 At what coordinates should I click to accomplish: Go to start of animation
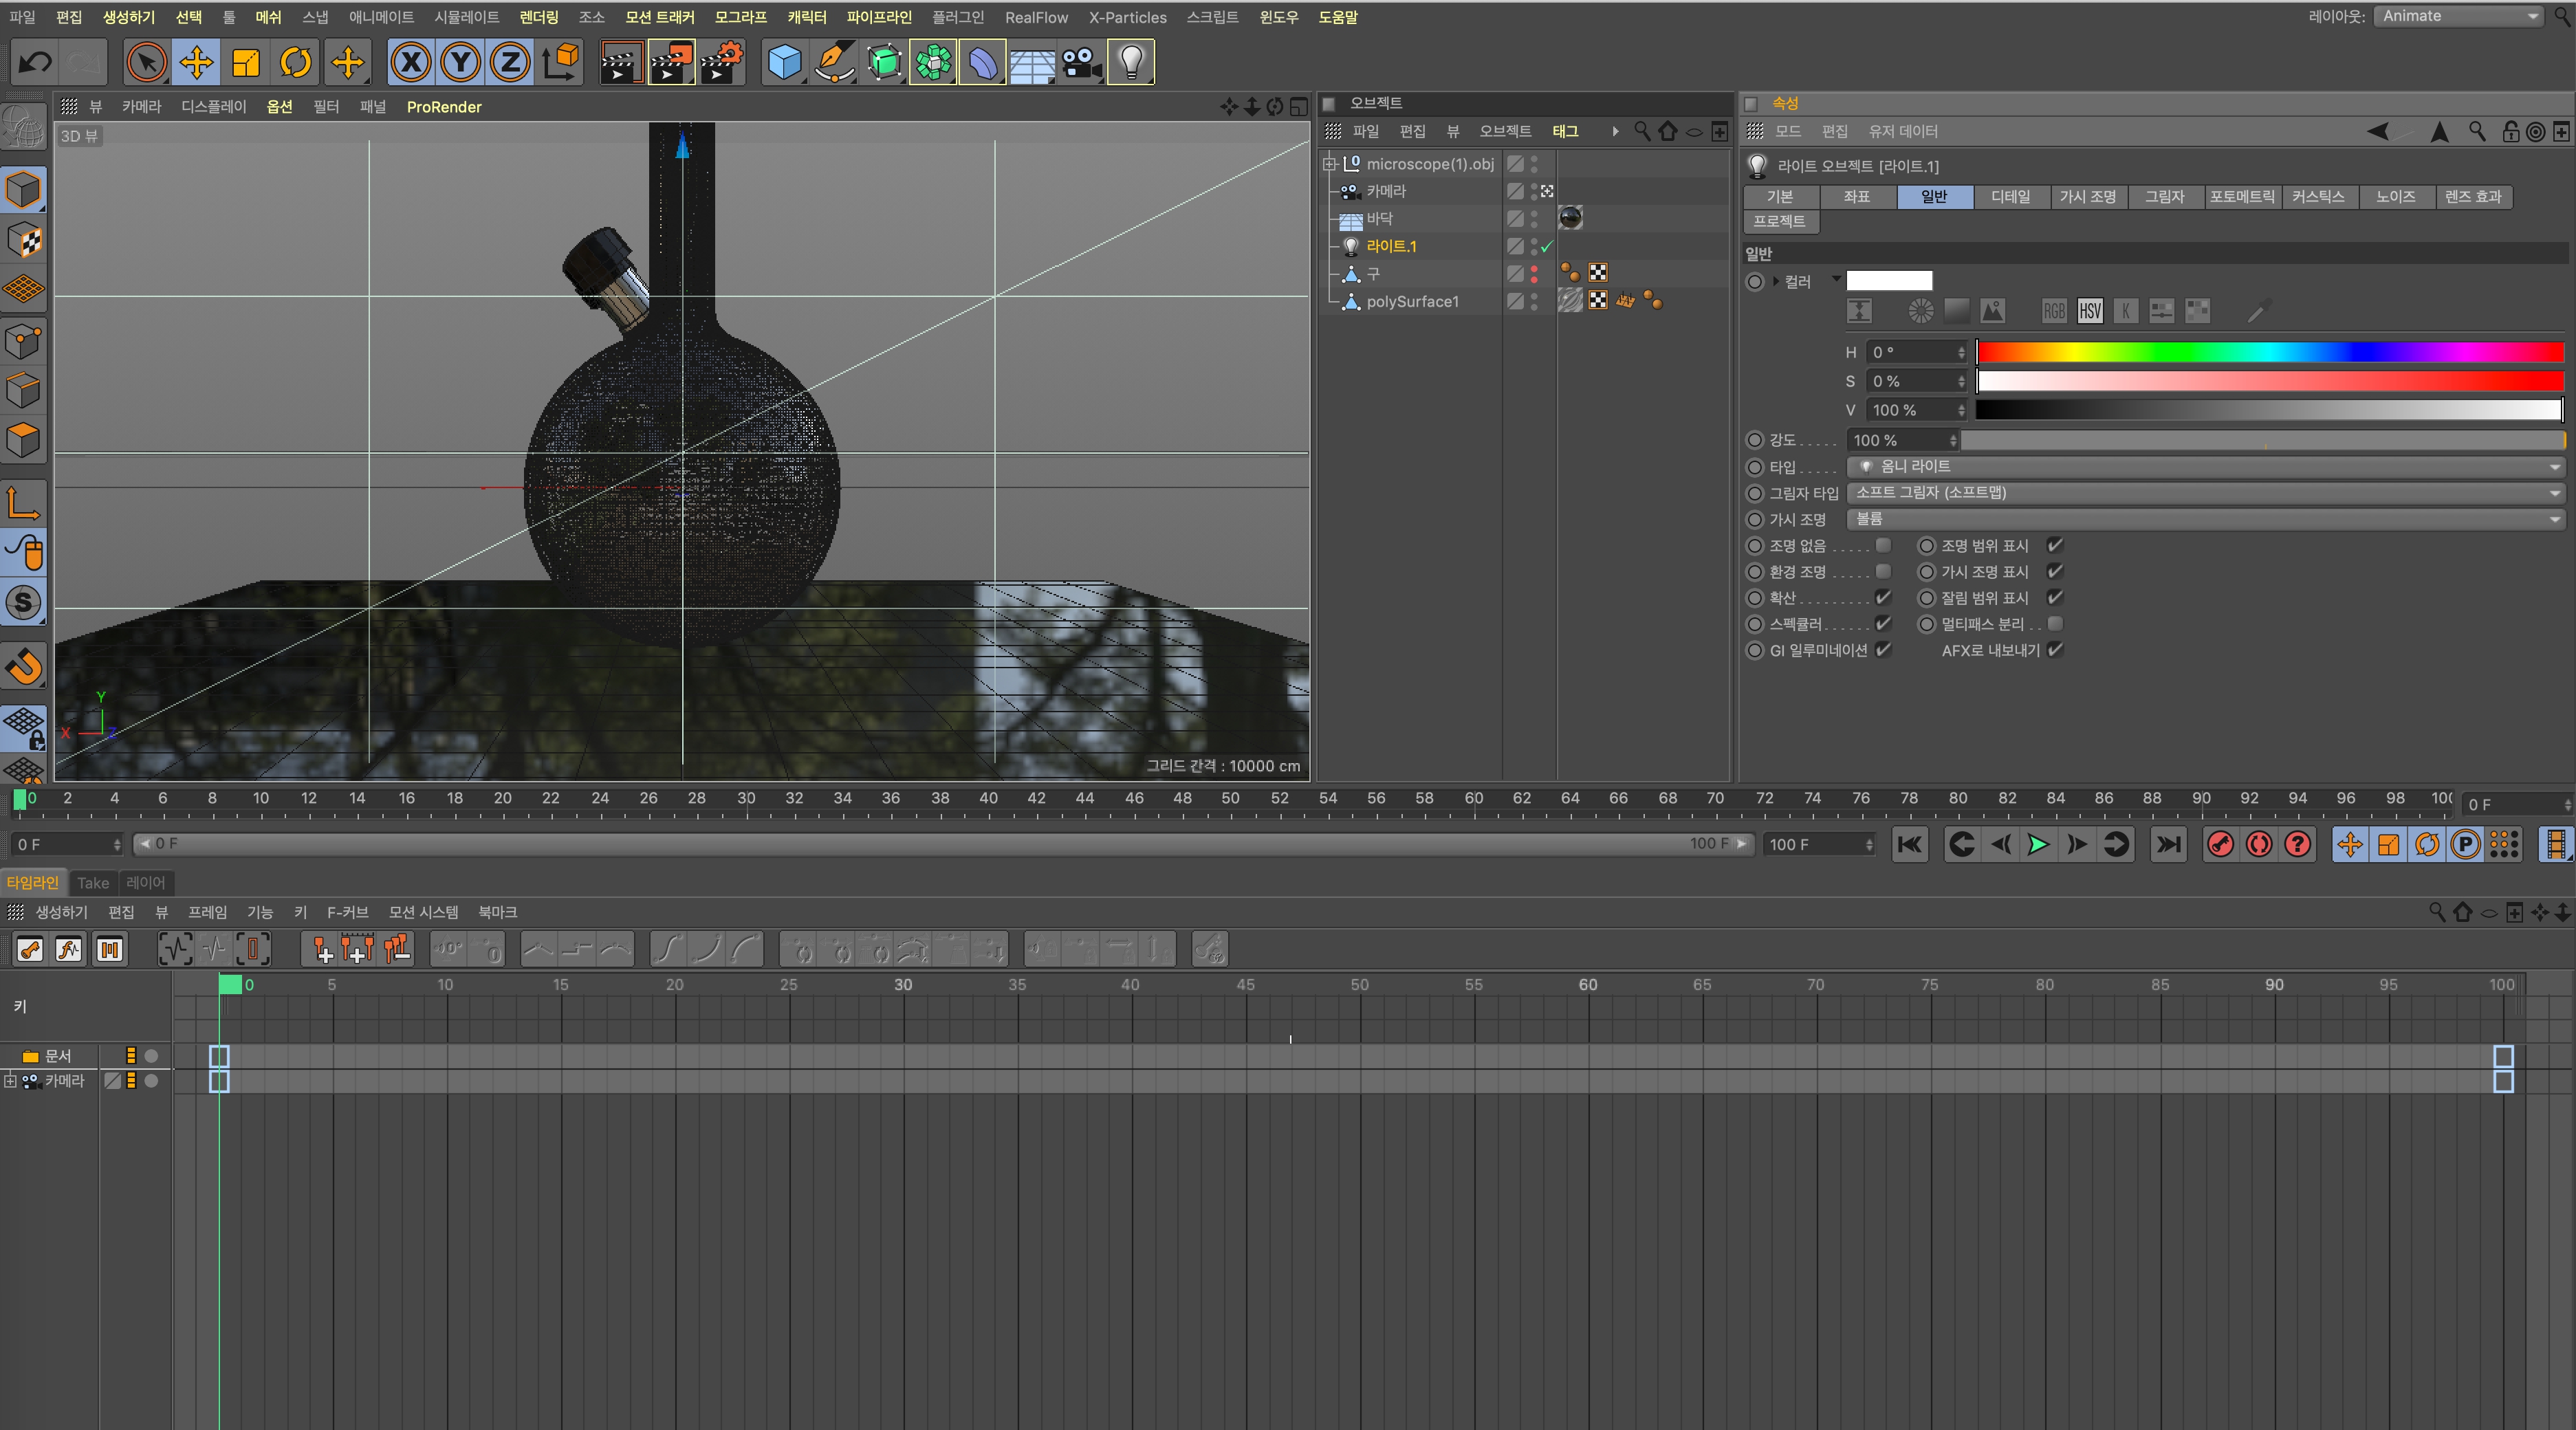click(x=1910, y=844)
